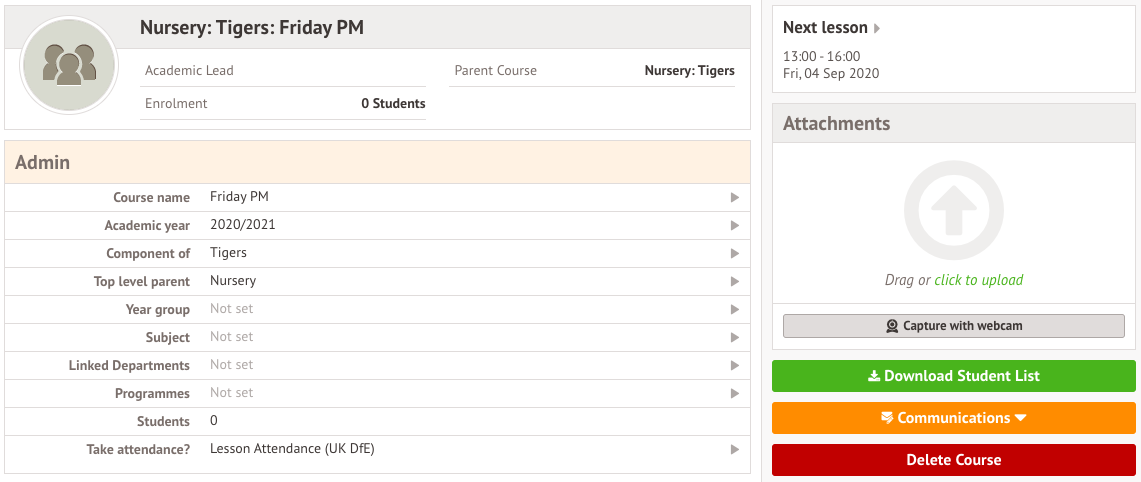The width and height of the screenshot is (1141, 482).
Task: Expand the Year group row arrow
Action: (x=735, y=310)
